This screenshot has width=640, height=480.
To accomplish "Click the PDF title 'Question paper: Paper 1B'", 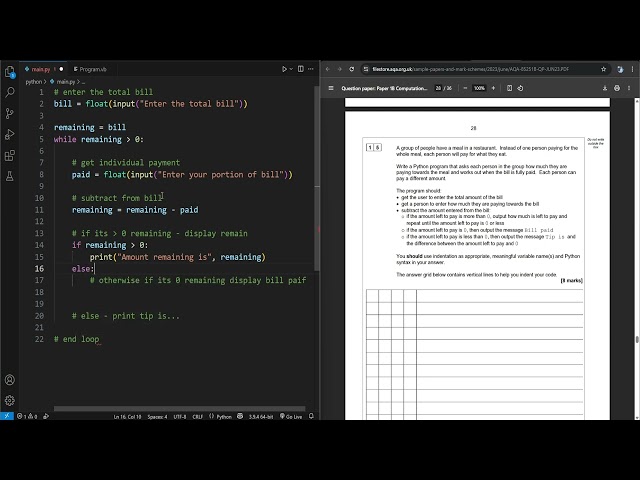I will (x=384, y=88).
